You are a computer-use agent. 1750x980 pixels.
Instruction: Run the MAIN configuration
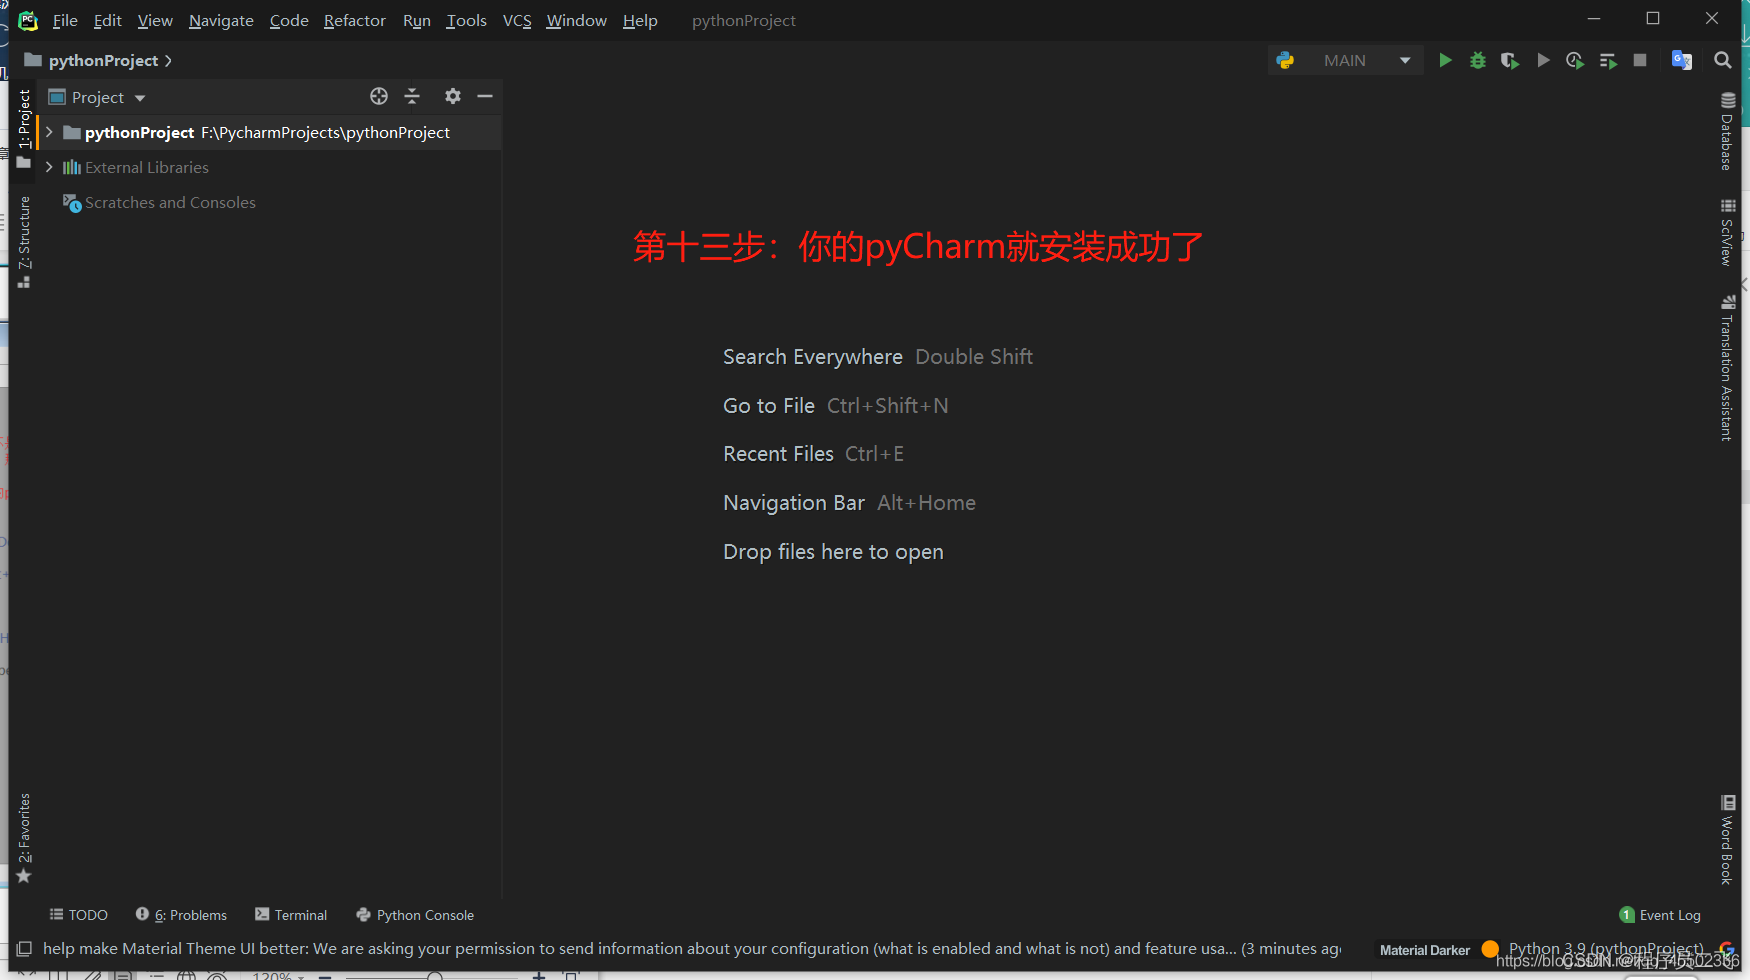(1445, 61)
